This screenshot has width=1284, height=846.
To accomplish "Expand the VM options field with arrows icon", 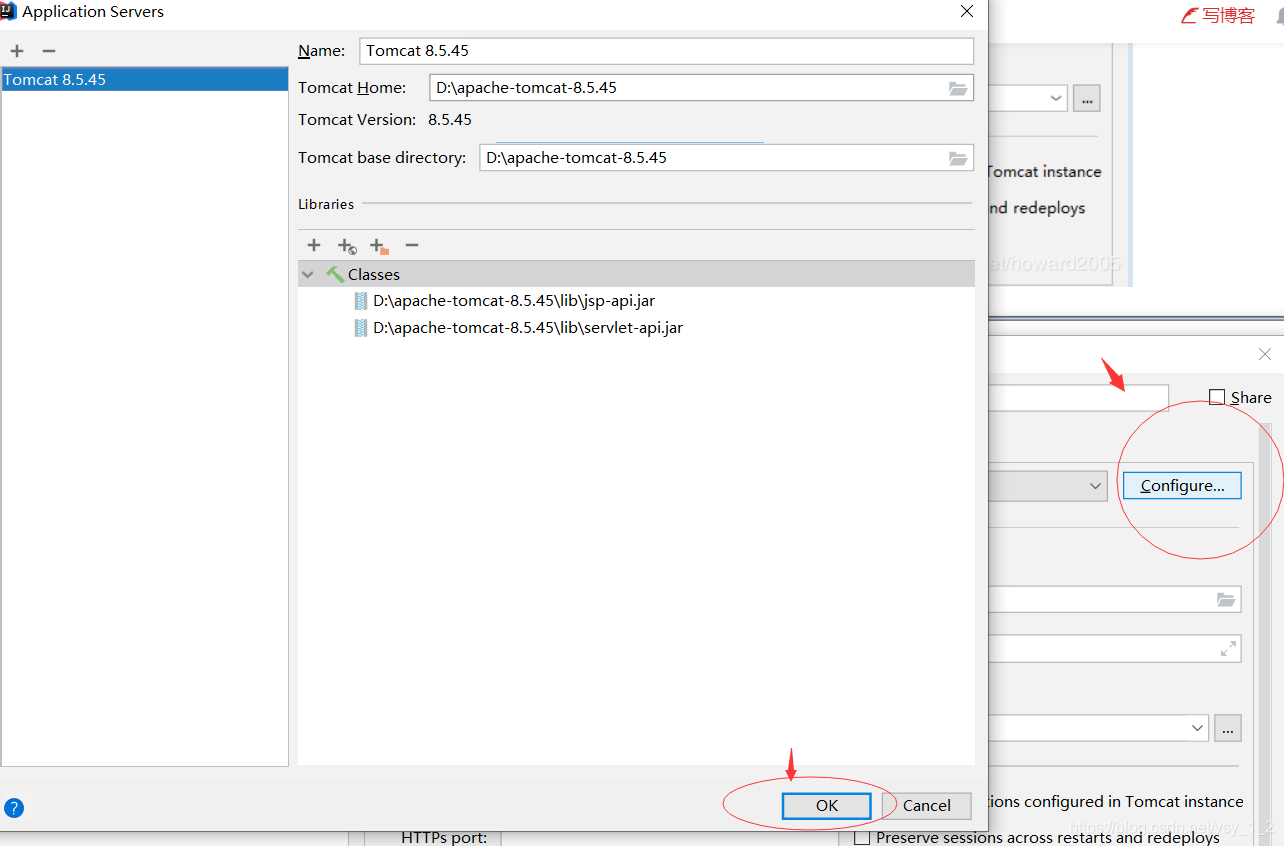I will 1228,649.
